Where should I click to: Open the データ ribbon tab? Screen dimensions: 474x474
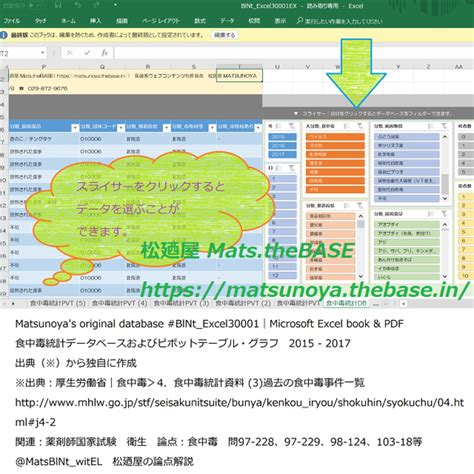tap(227, 21)
